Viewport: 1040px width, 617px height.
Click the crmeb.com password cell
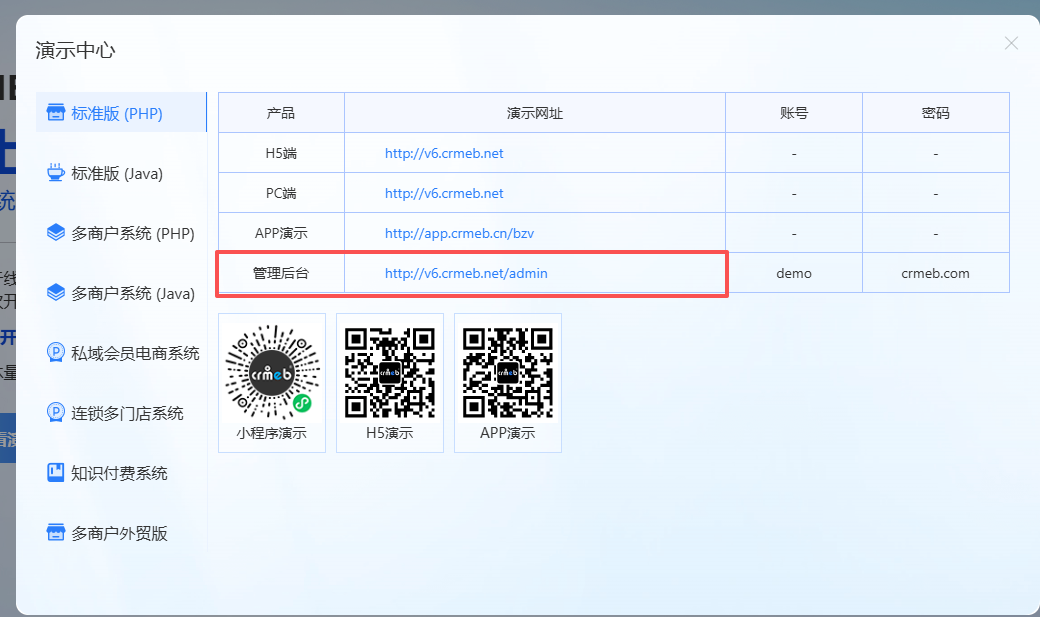tap(935, 273)
